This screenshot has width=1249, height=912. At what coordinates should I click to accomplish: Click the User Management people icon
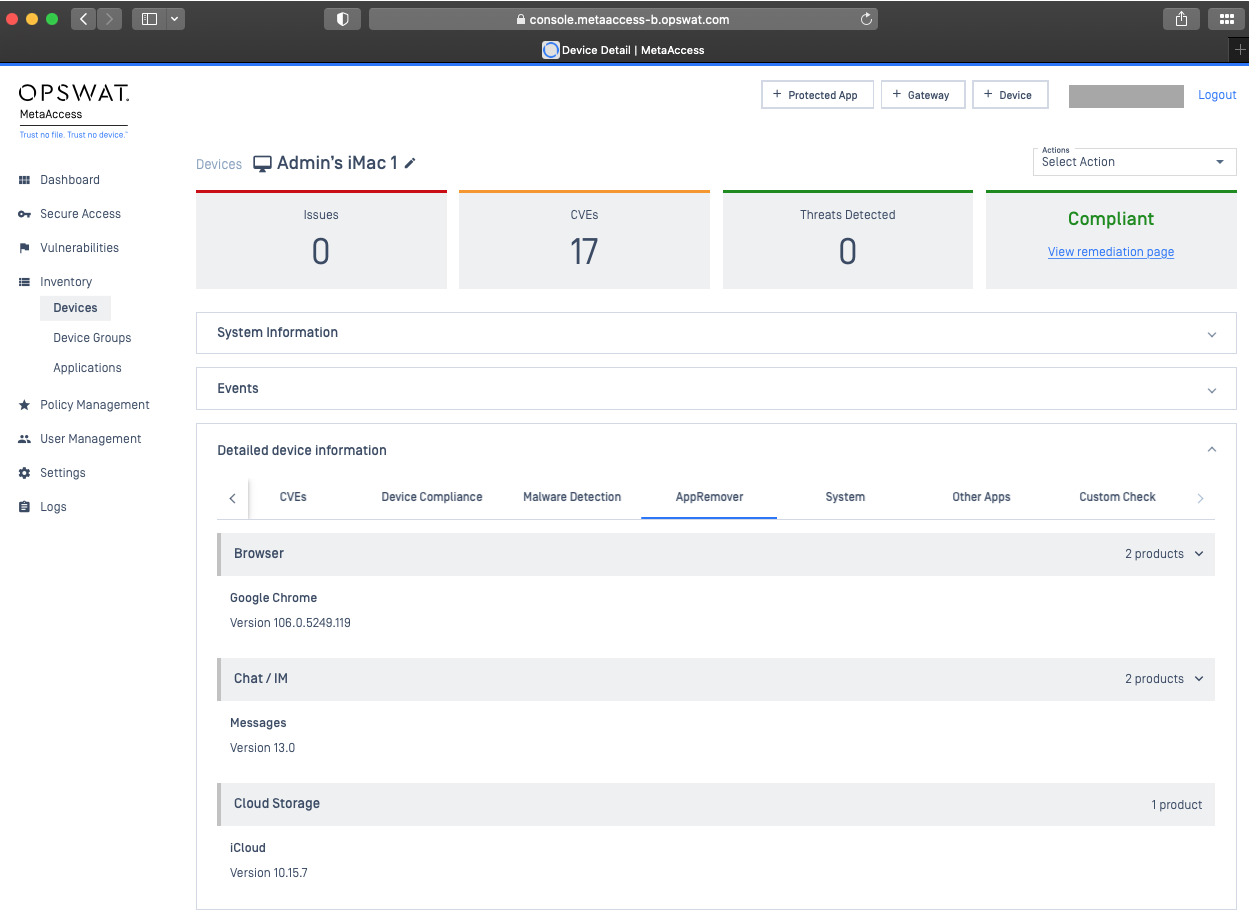pyautogui.click(x=25, y=439)
